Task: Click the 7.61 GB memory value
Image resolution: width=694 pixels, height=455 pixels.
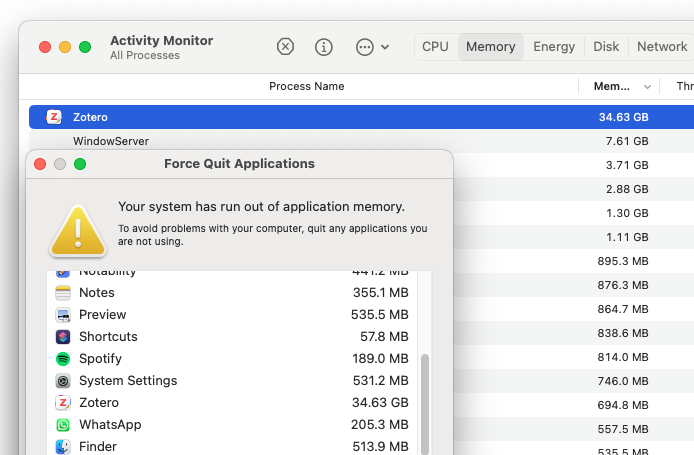Action: (627, 141)
